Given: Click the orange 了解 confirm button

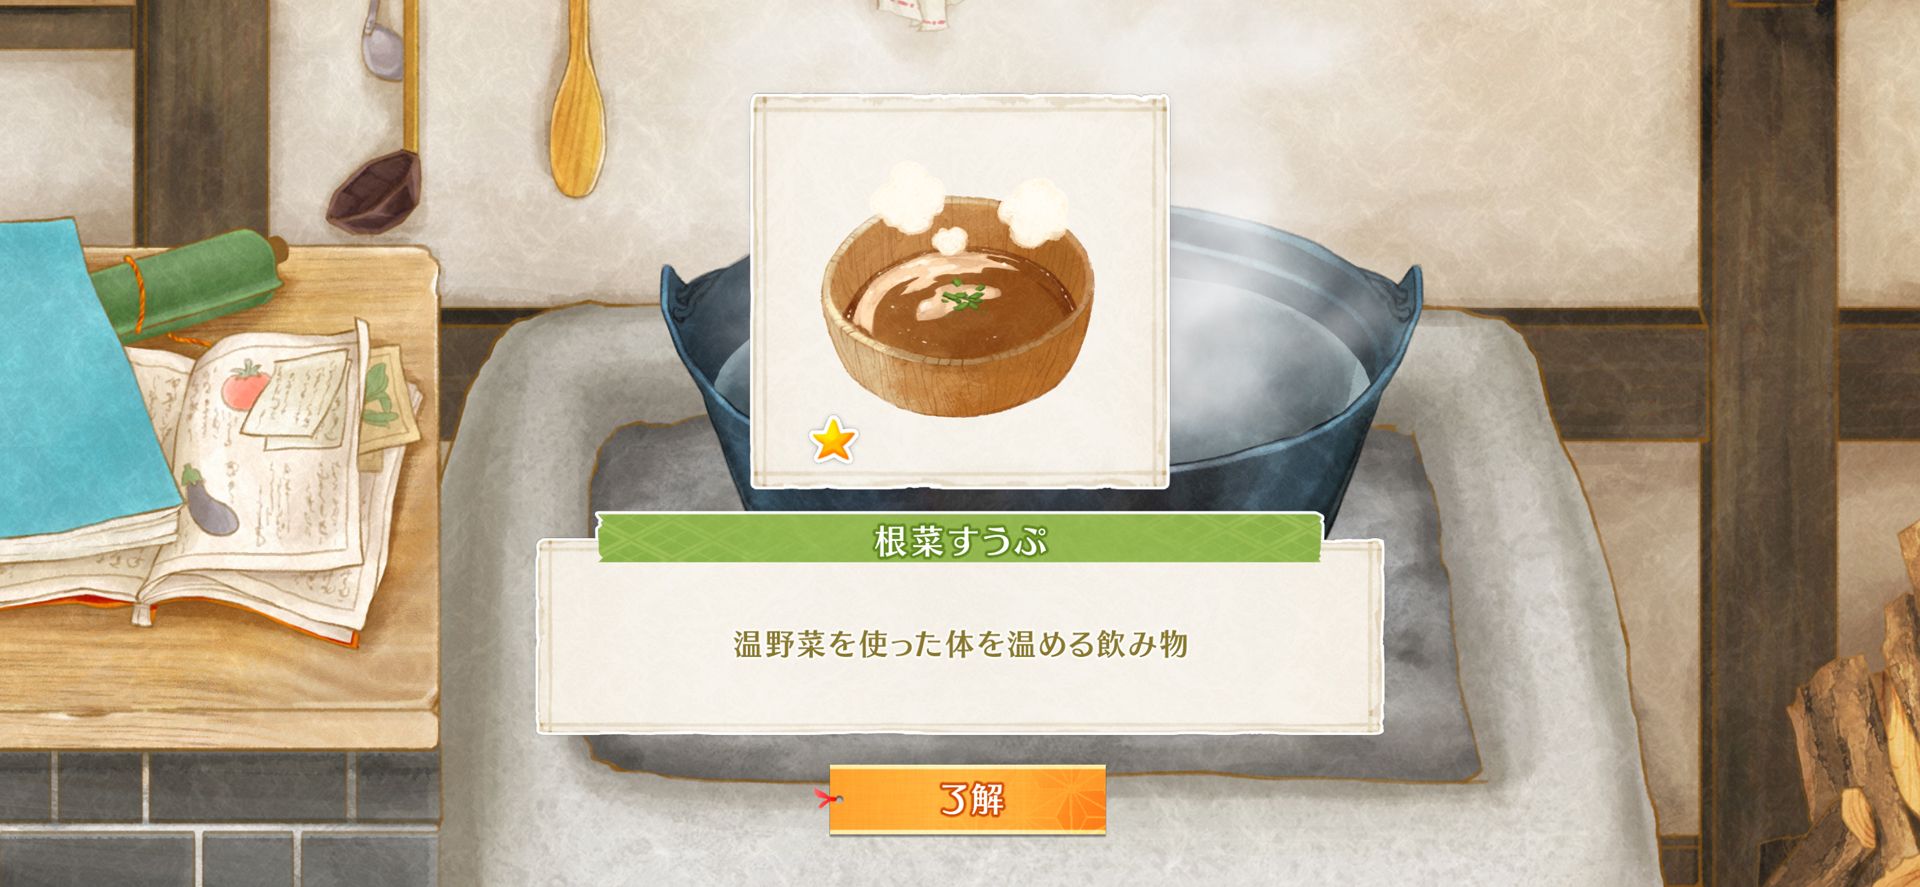Looking at the screenshot, I should coord(967,800).
